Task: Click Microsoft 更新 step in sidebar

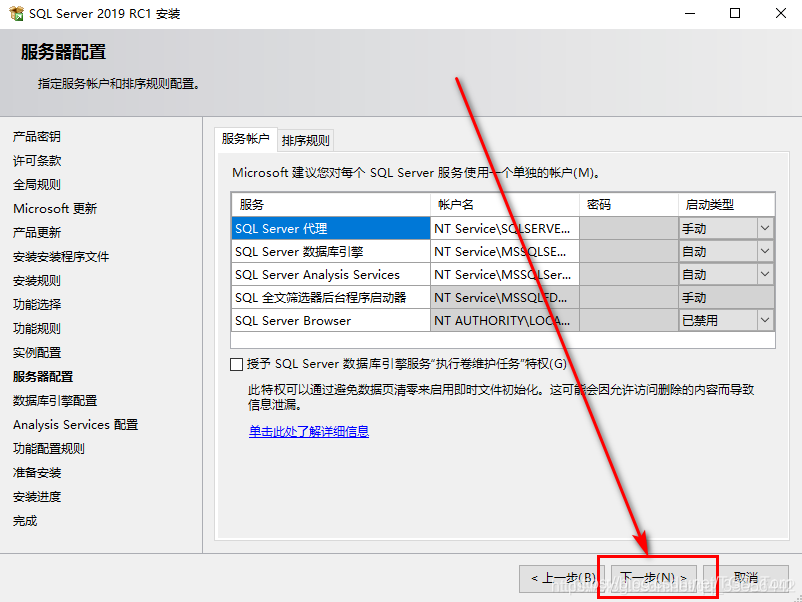Action: pyautogui.click(x=55, y=209)
